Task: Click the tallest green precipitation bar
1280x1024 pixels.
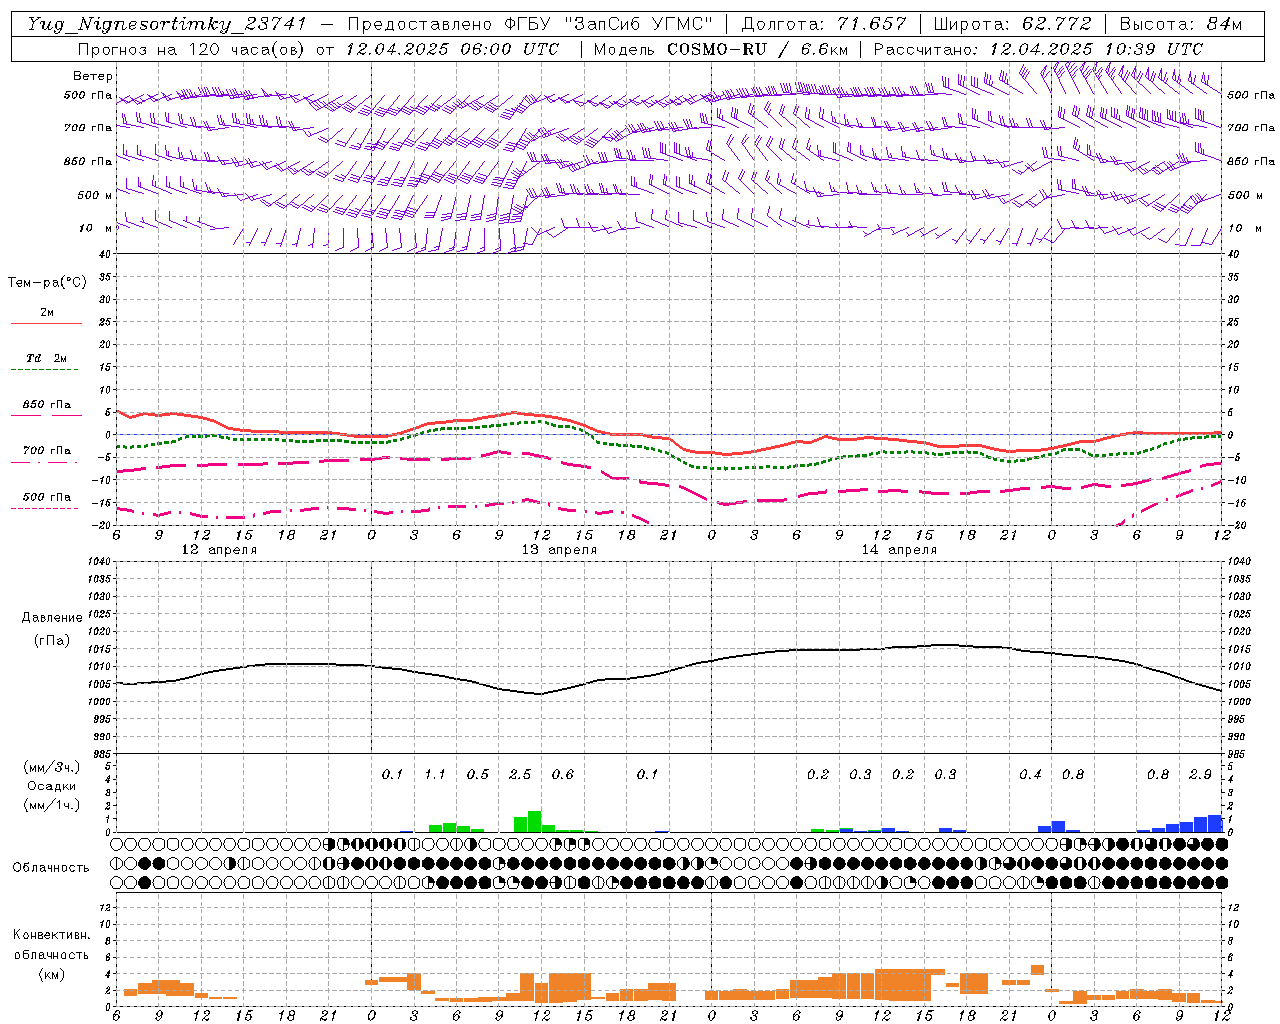Action: pyautogui.click(x=534, y=822)
